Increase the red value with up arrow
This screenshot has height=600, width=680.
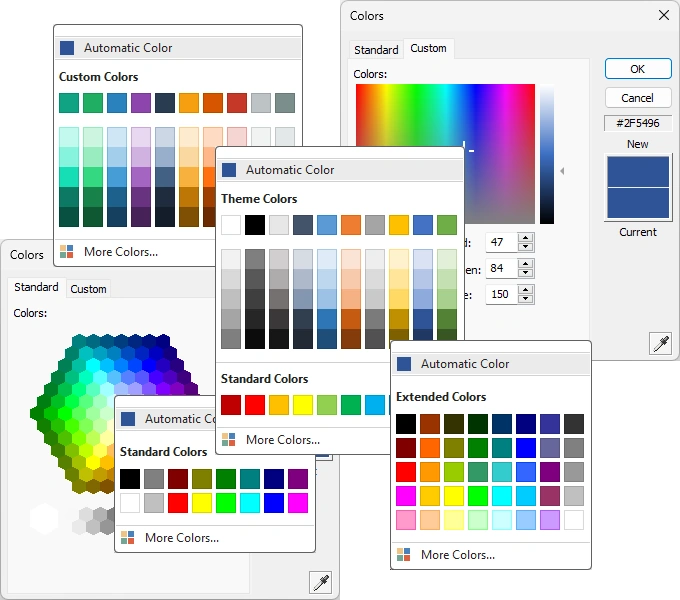[526, 238]
